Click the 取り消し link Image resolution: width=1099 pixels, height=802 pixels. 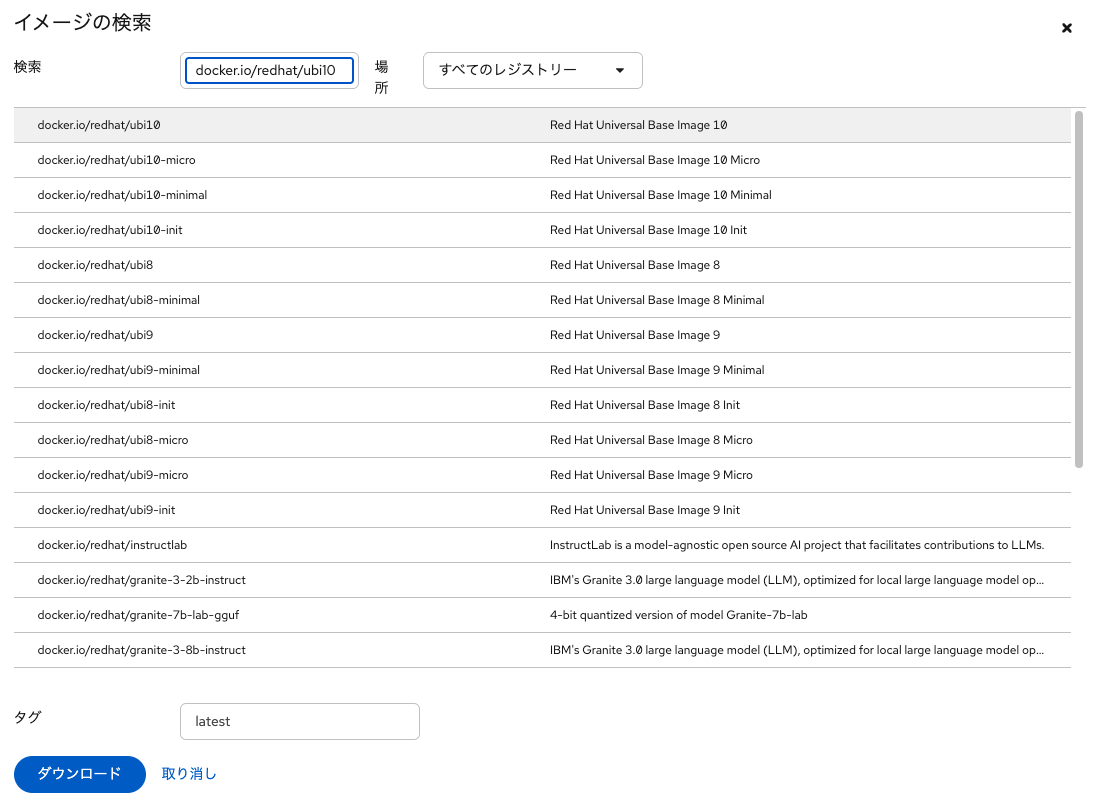point(189,773)
